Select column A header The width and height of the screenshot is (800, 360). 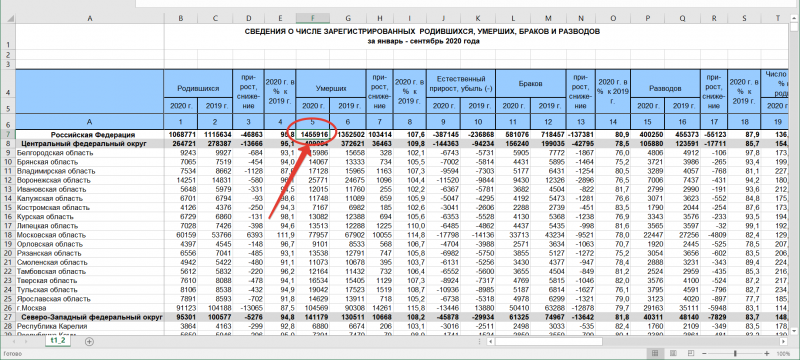pos(90,18)
